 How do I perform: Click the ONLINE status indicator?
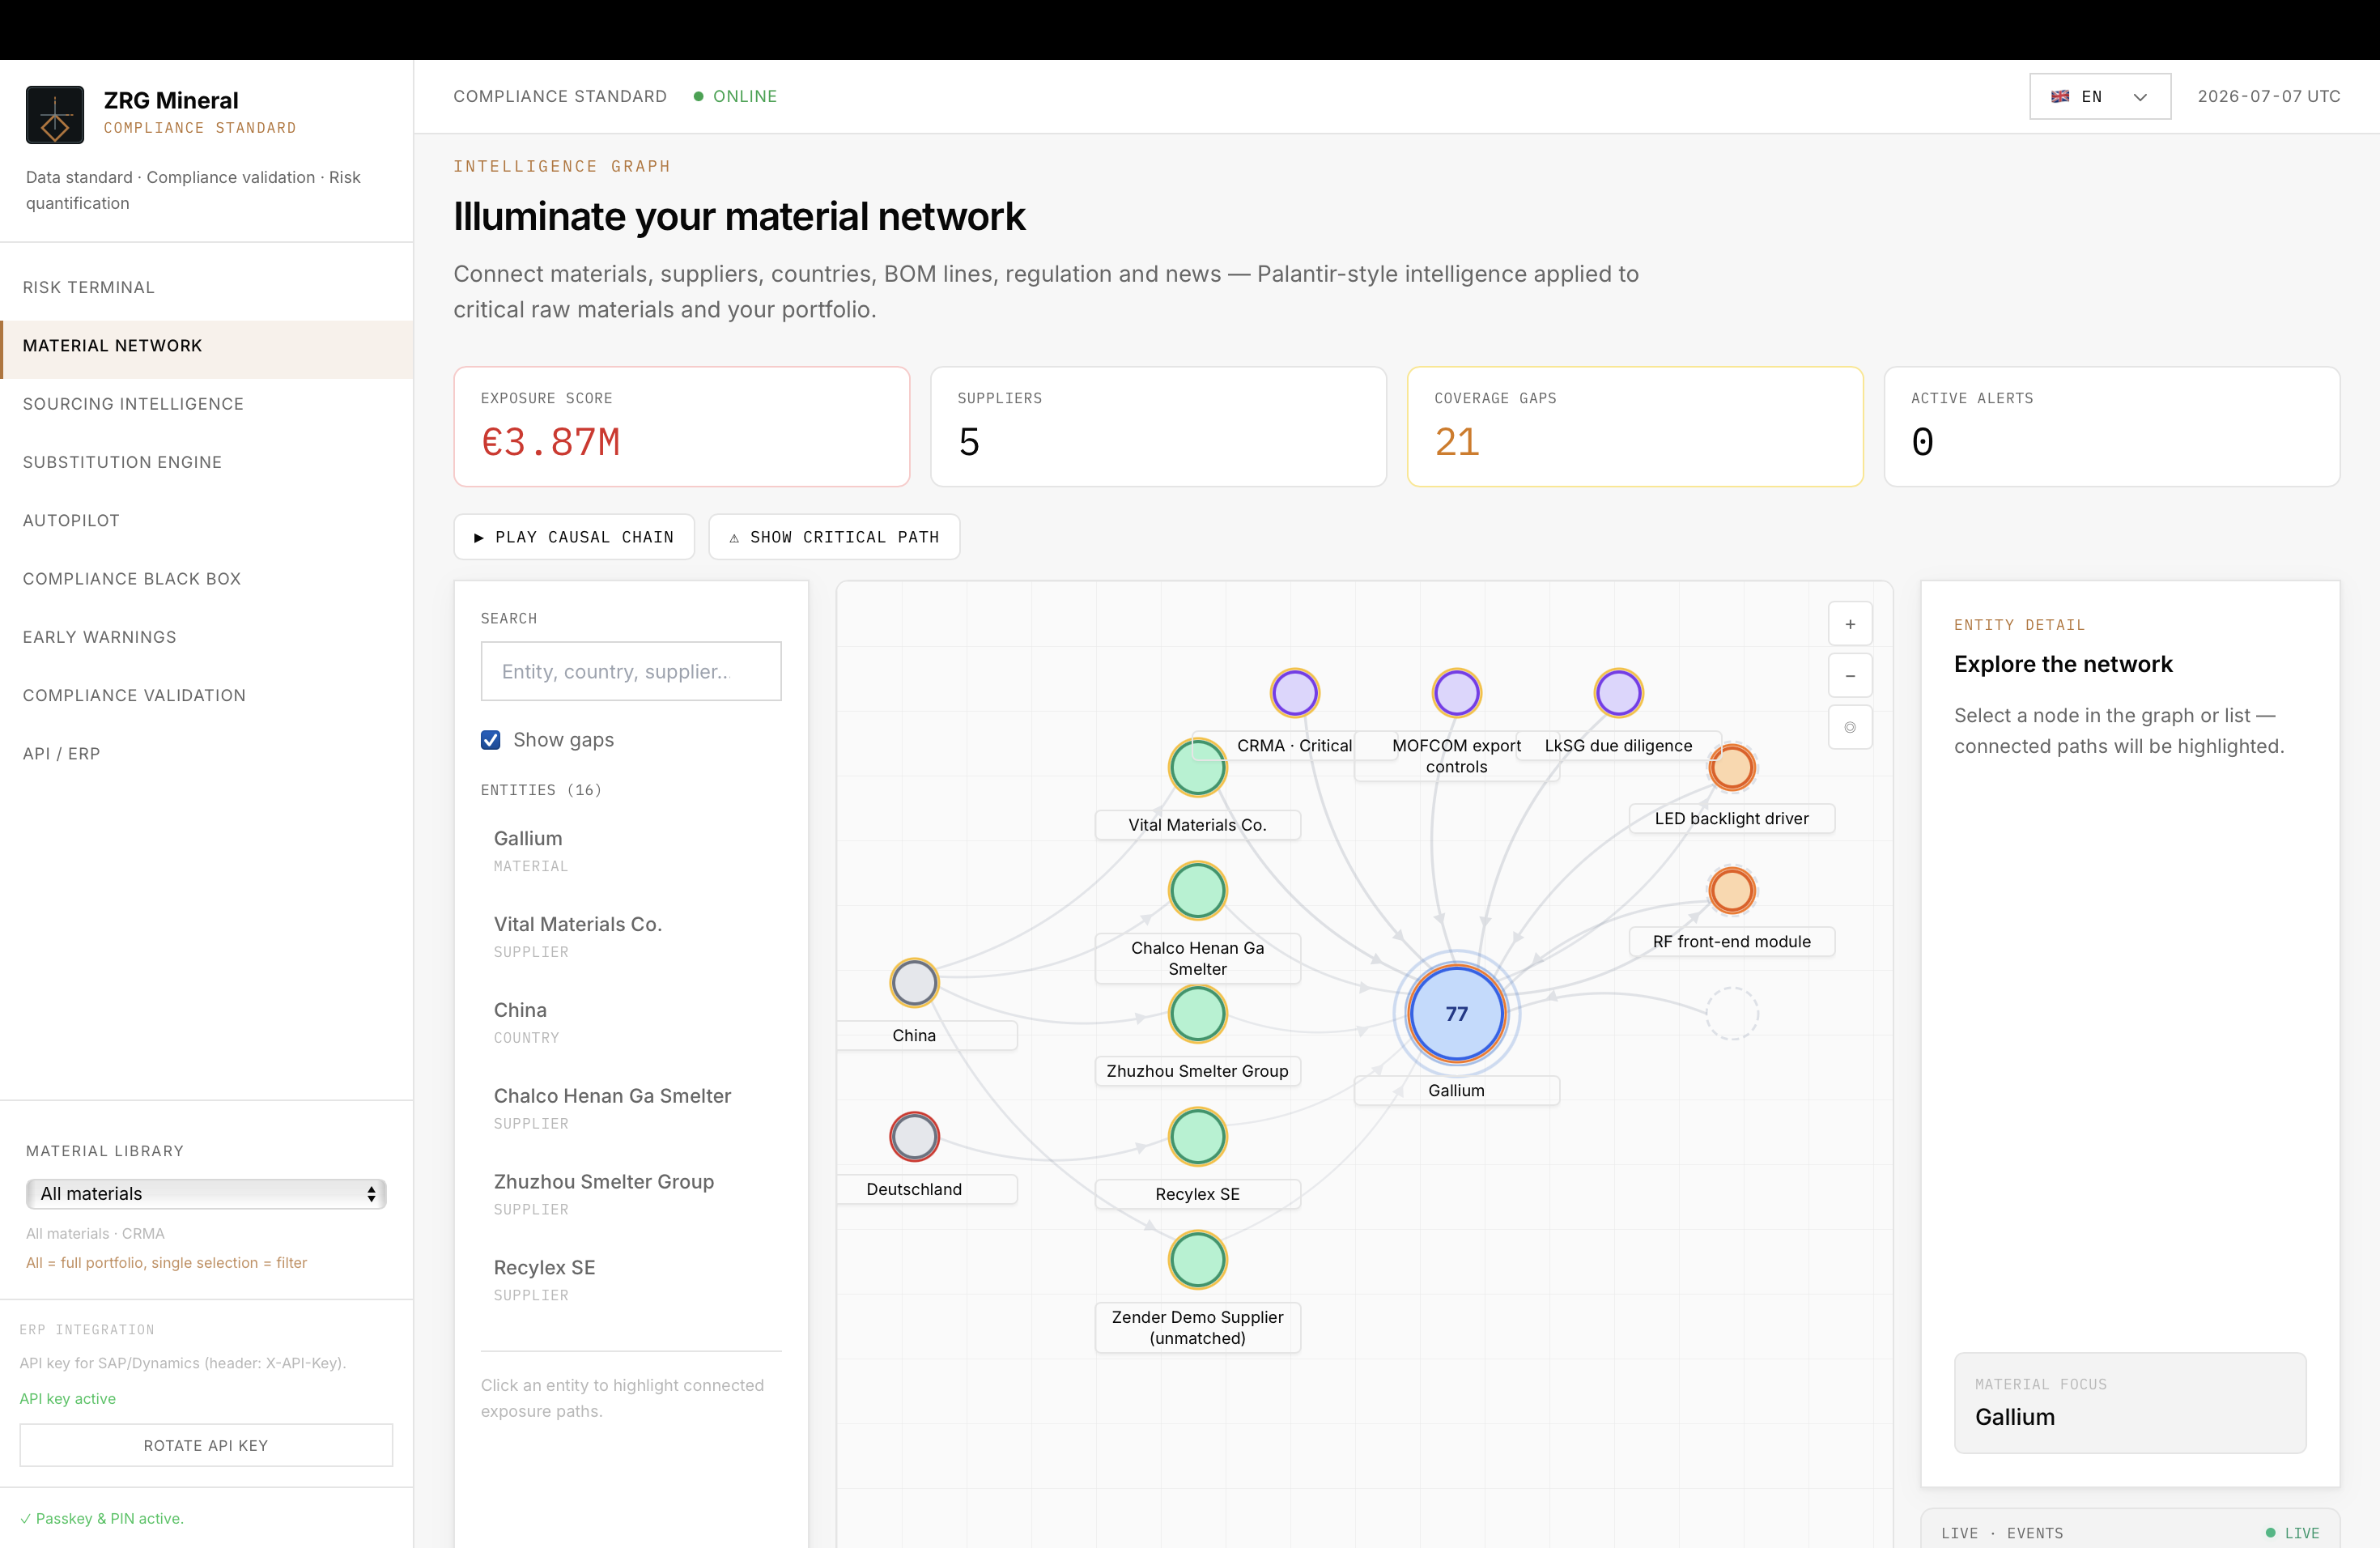tap(736, 96)
